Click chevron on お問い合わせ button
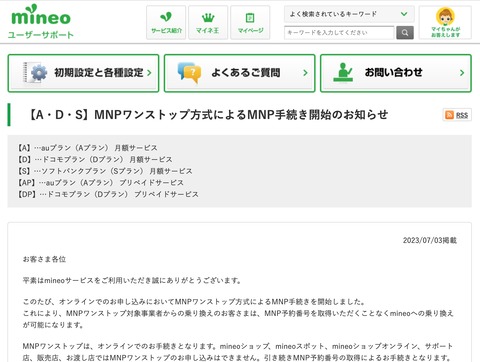The height and width of the screenshot is (362, 480). [462, 73]
